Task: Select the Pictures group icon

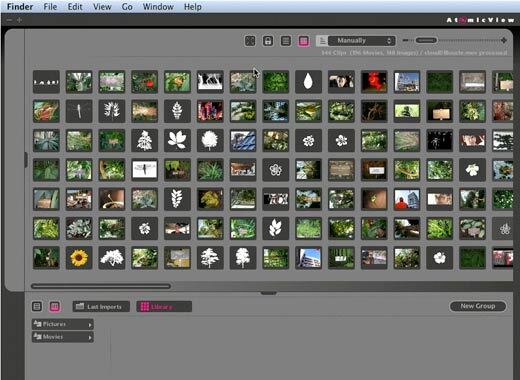Action: click(37, 324)
